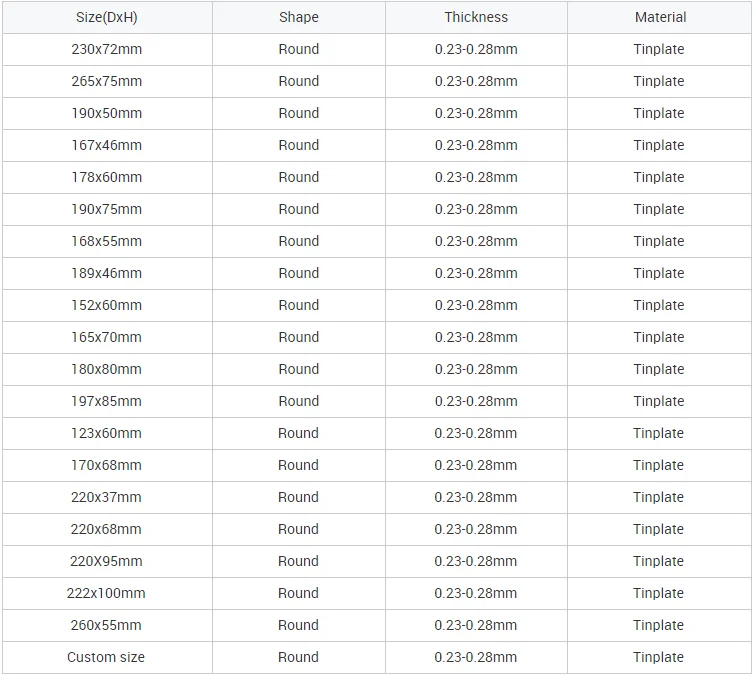This screenshot has height=678, width=756.
Task: Click the Size(DxH) column header
Action: pos(106,17)
